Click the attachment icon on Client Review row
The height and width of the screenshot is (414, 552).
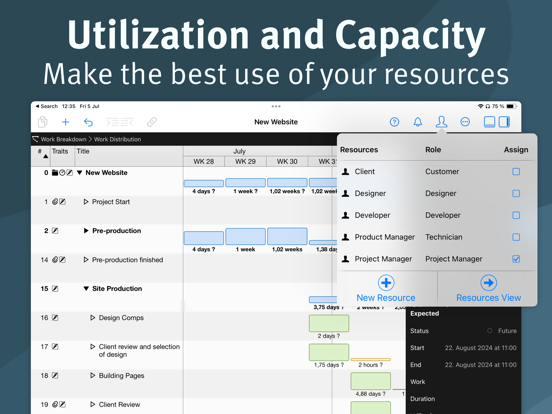[x=55, y=404]
